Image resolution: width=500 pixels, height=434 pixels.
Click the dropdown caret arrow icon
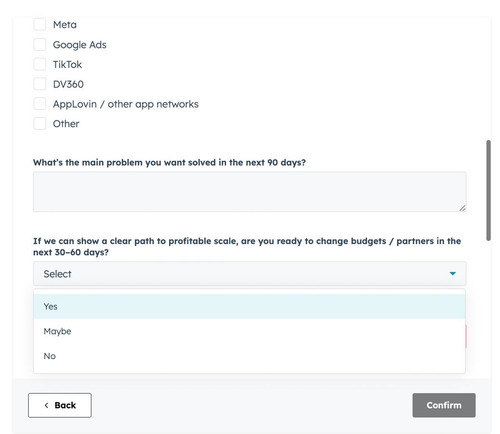coord(452,274)
